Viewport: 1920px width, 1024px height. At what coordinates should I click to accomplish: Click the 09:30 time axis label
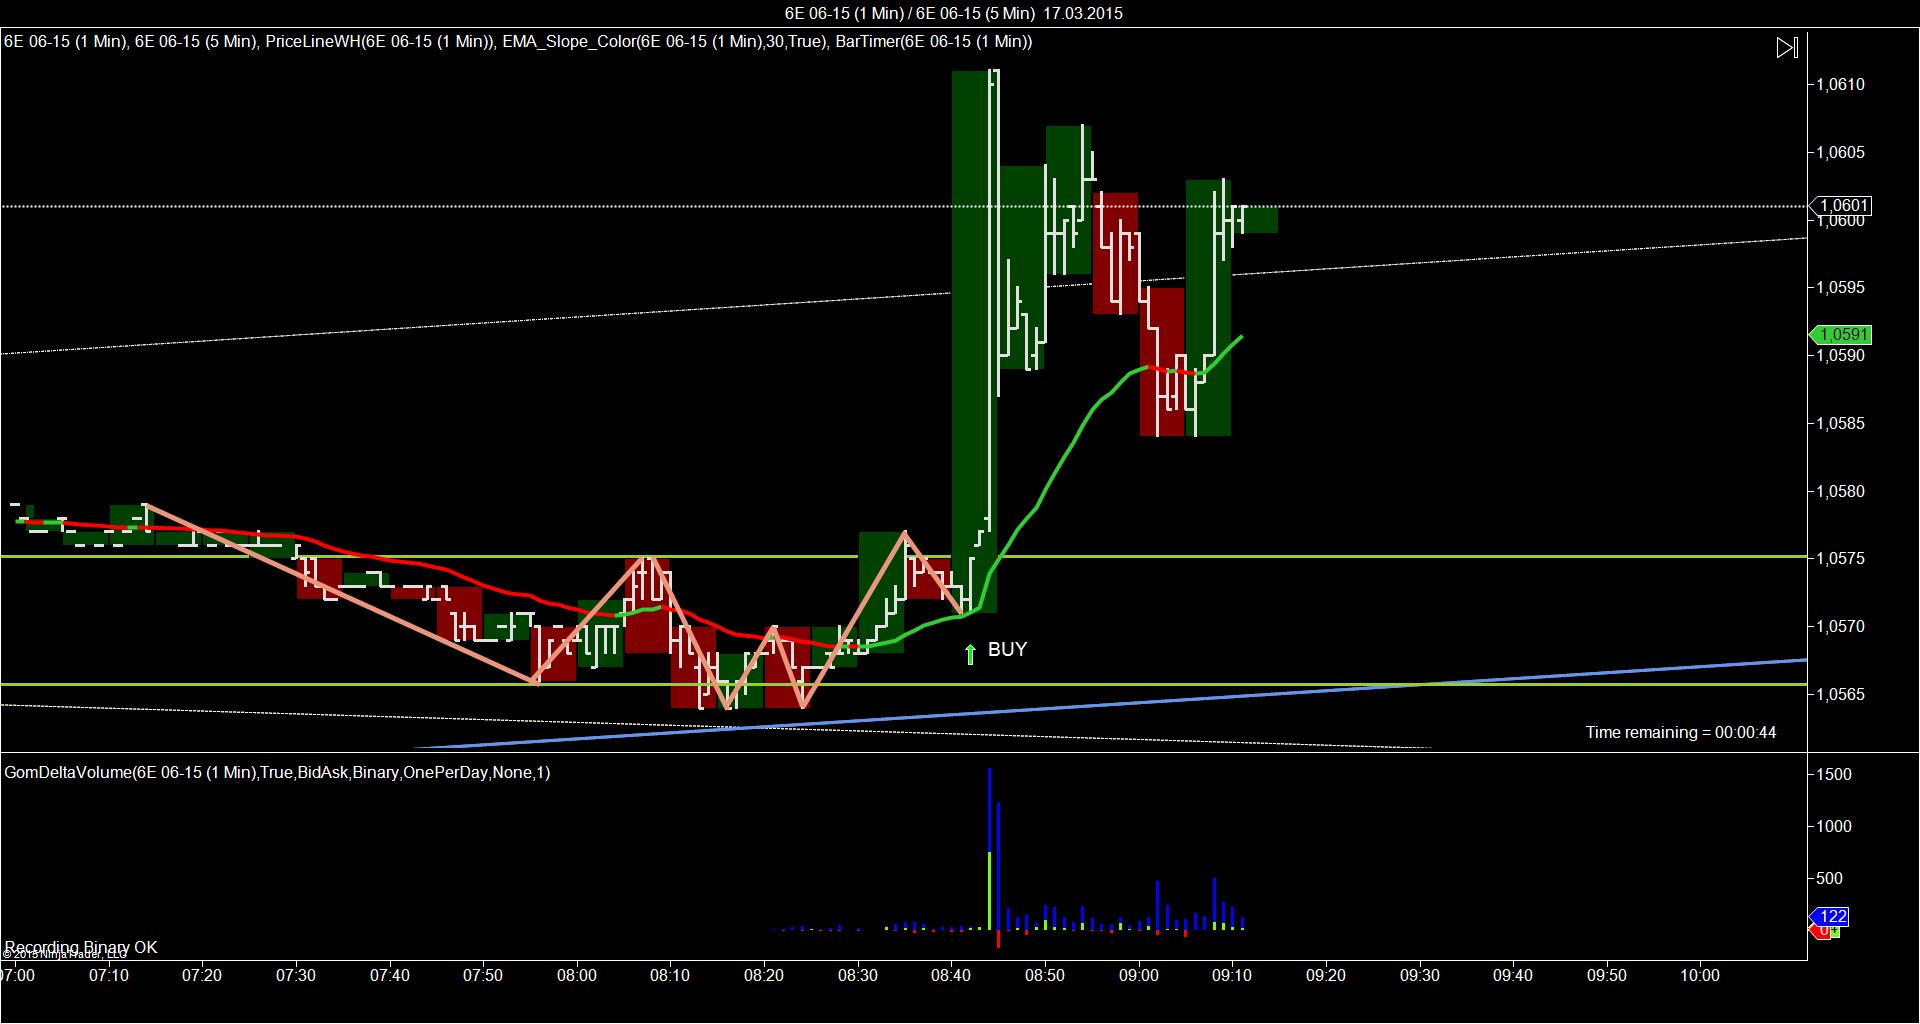tap(1419, 976)
